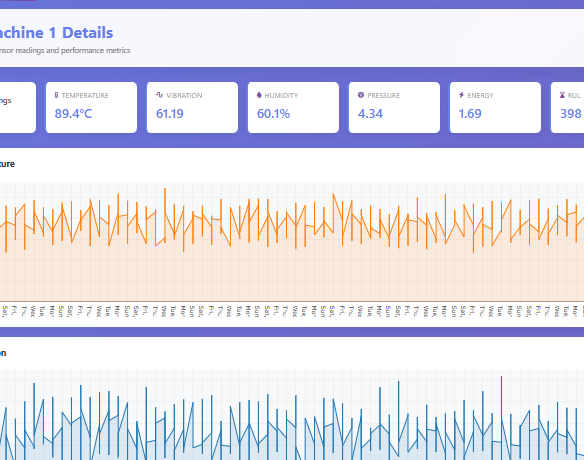Click the VIBRATION card label

184,96
